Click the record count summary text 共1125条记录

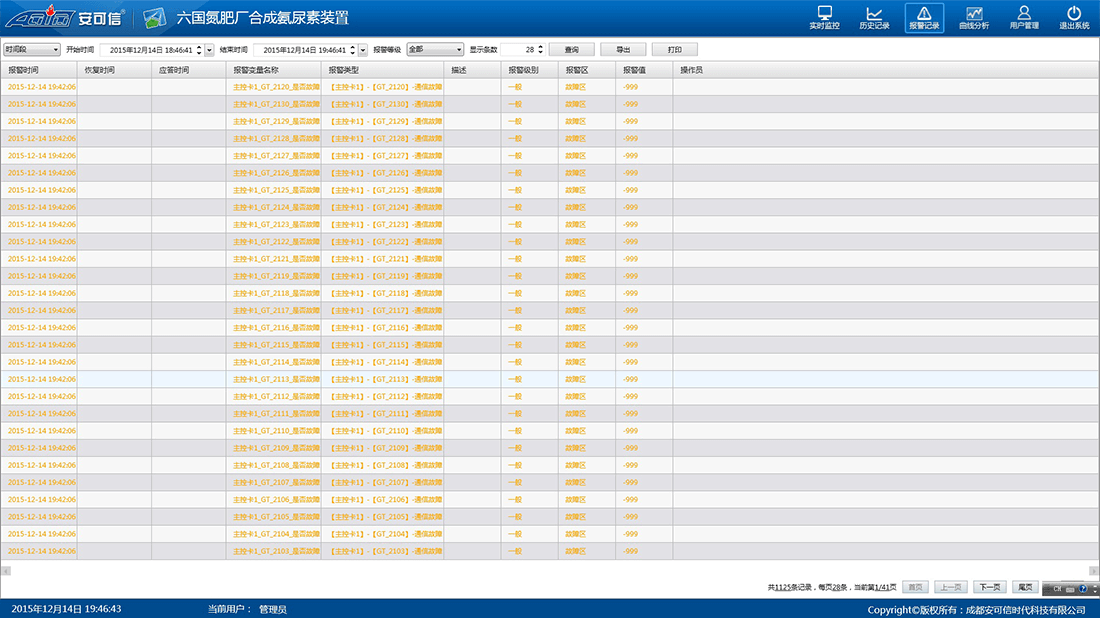click(x=789, y=587)
